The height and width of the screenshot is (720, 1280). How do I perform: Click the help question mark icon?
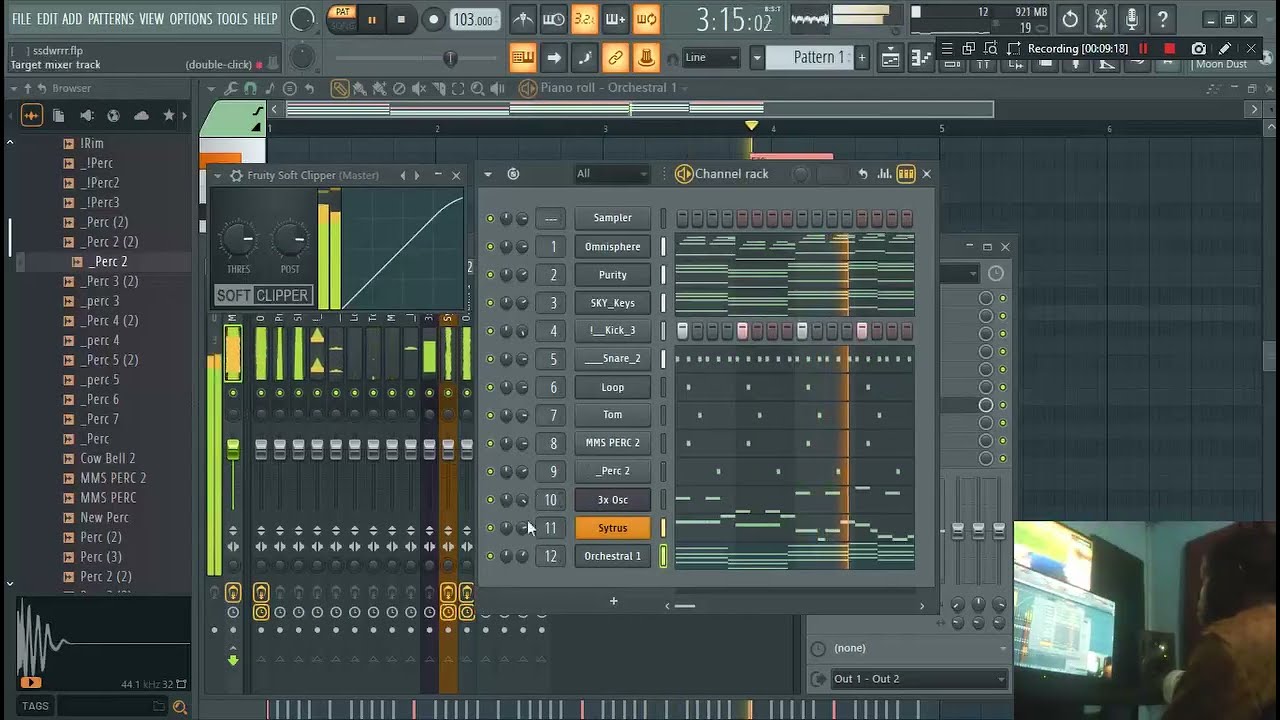(x=1162, y=19)
